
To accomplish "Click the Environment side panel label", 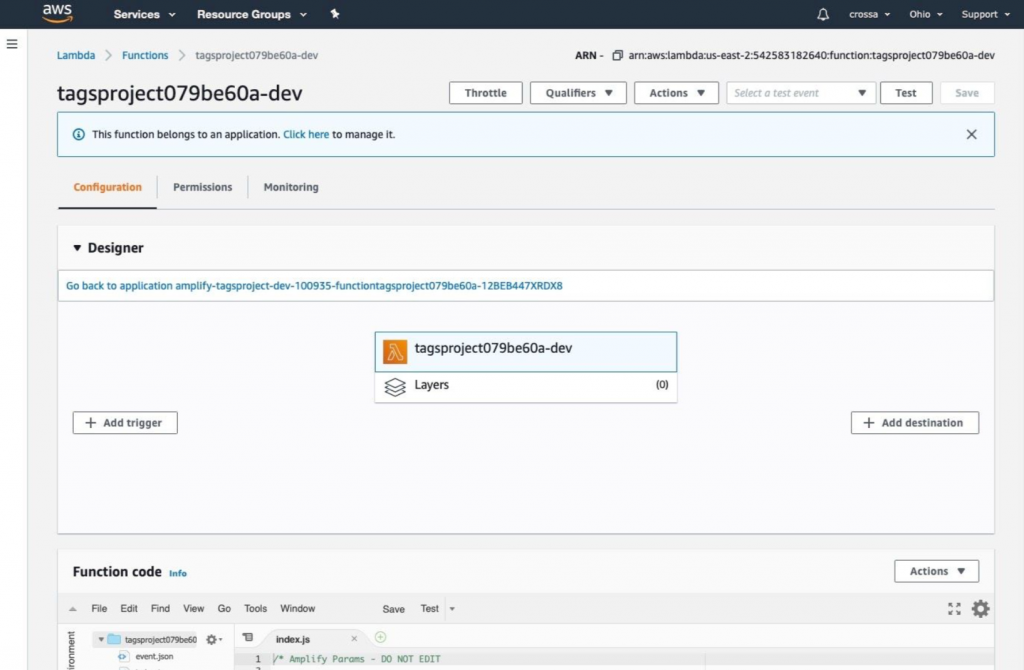I will [71, 650].
